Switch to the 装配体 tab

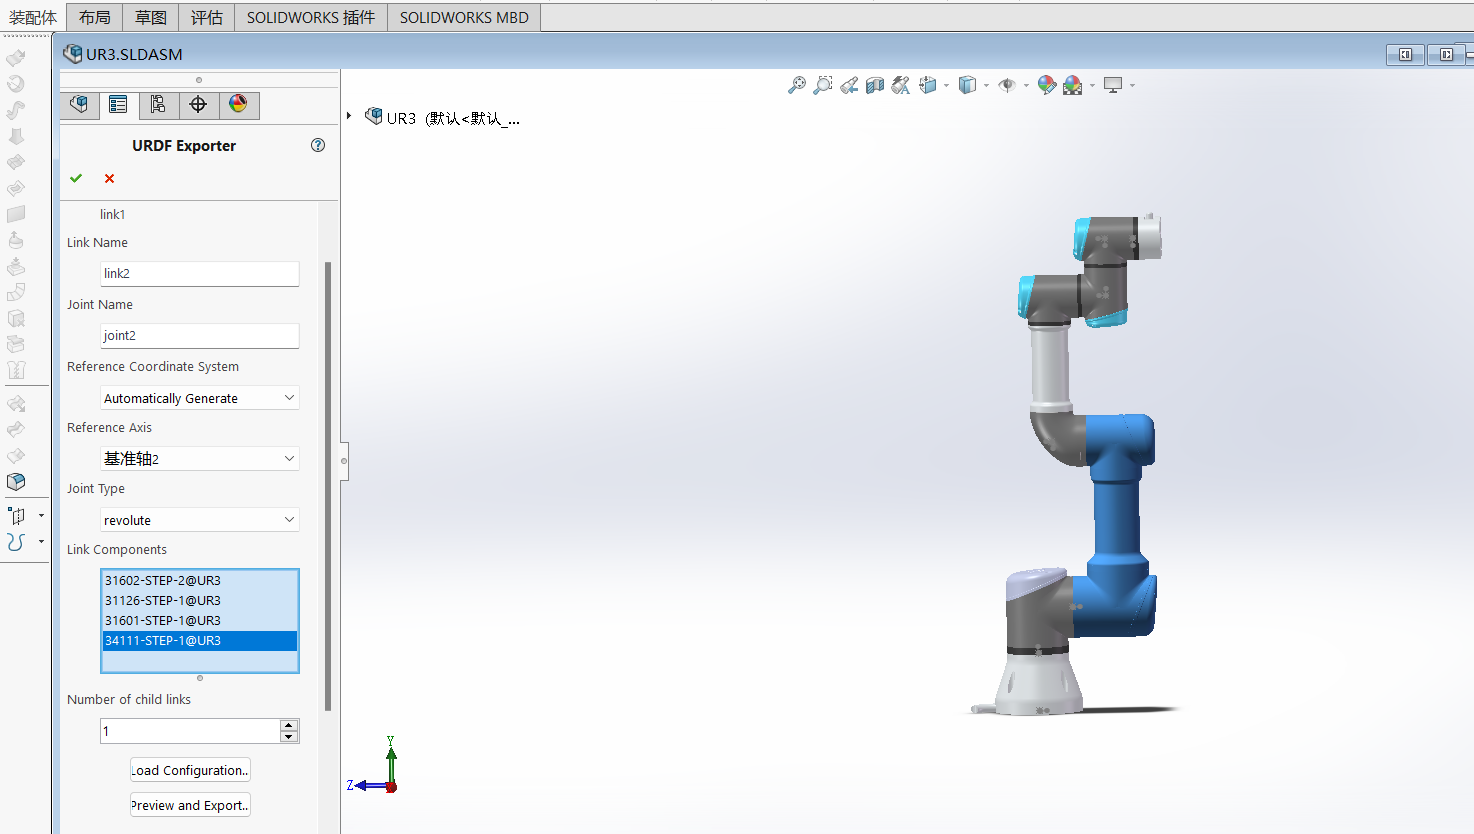pos(33,17)
